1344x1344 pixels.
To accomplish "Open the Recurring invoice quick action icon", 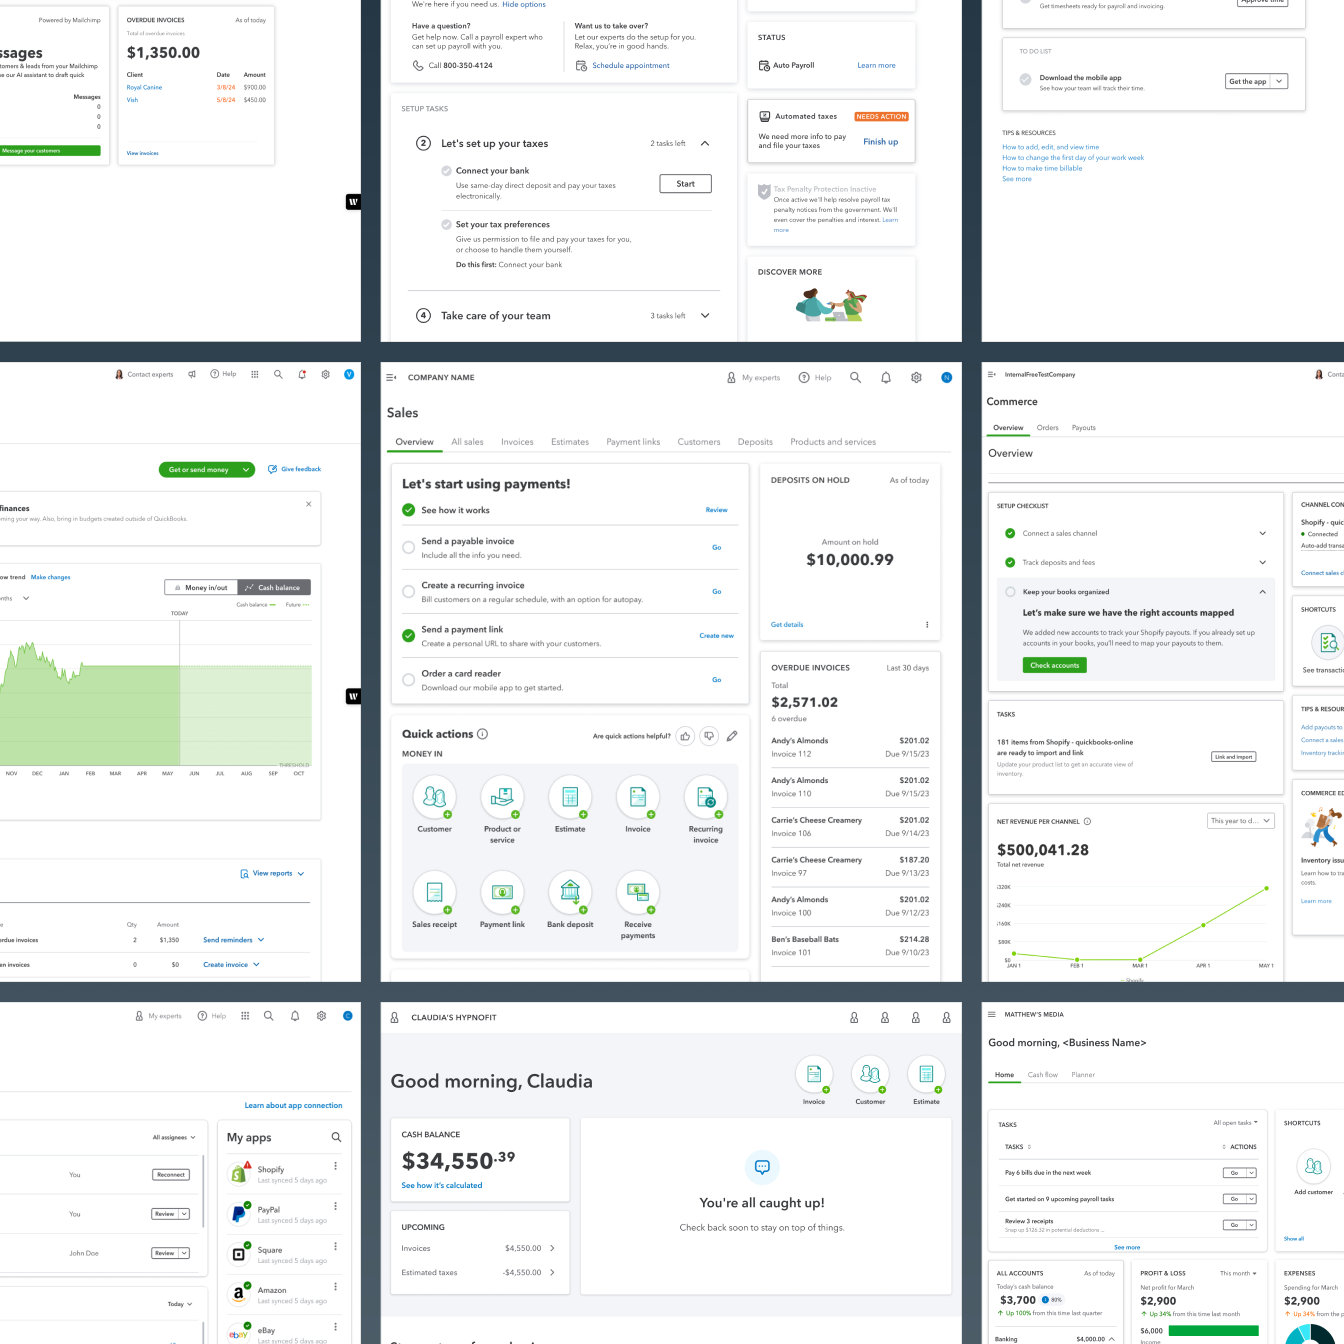I will [x=705, y=797].
